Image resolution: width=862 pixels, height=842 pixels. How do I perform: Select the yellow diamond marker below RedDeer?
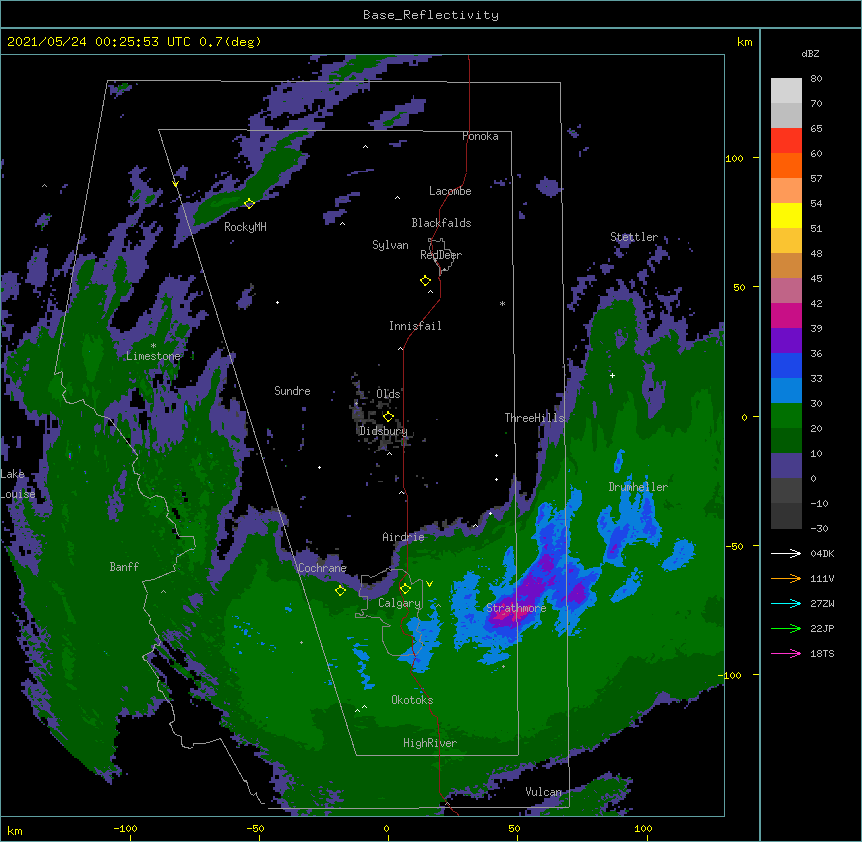coord(425,281)
